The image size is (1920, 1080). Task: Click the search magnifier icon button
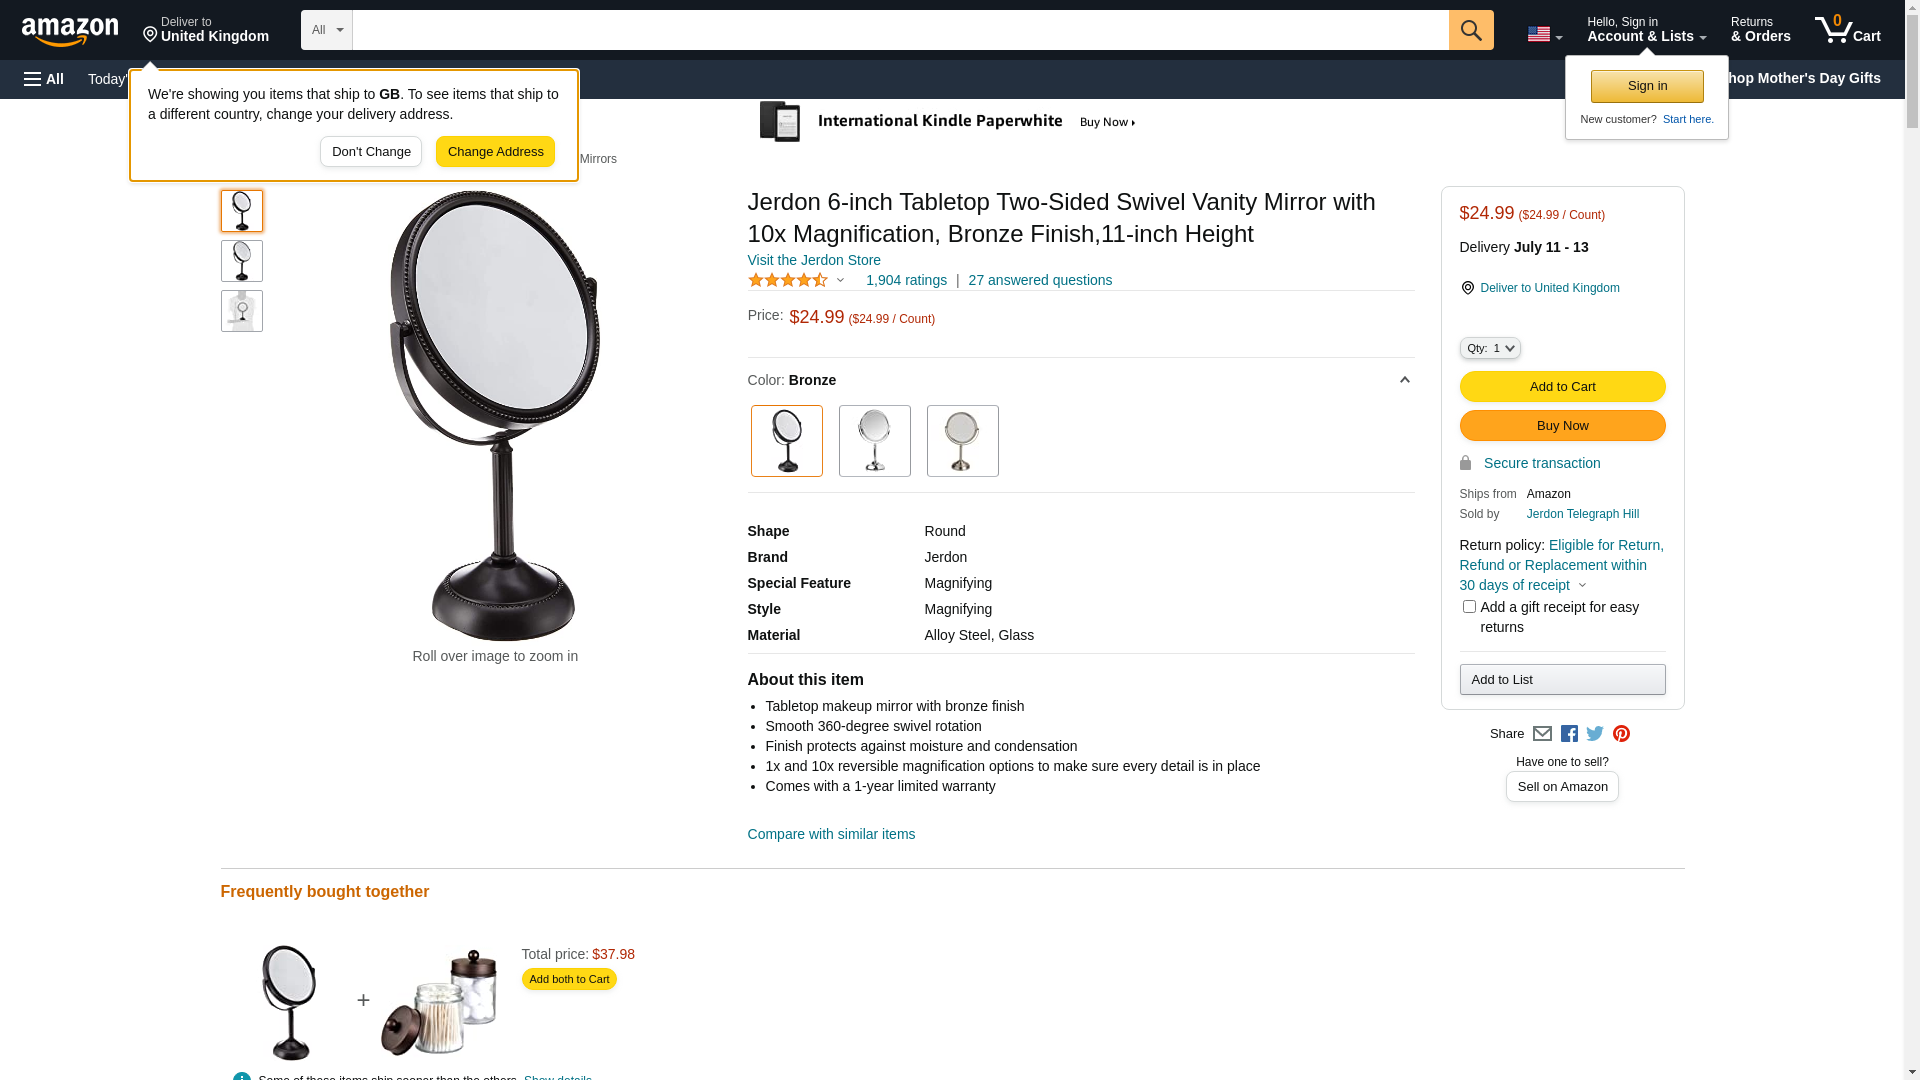[1471, 30]
